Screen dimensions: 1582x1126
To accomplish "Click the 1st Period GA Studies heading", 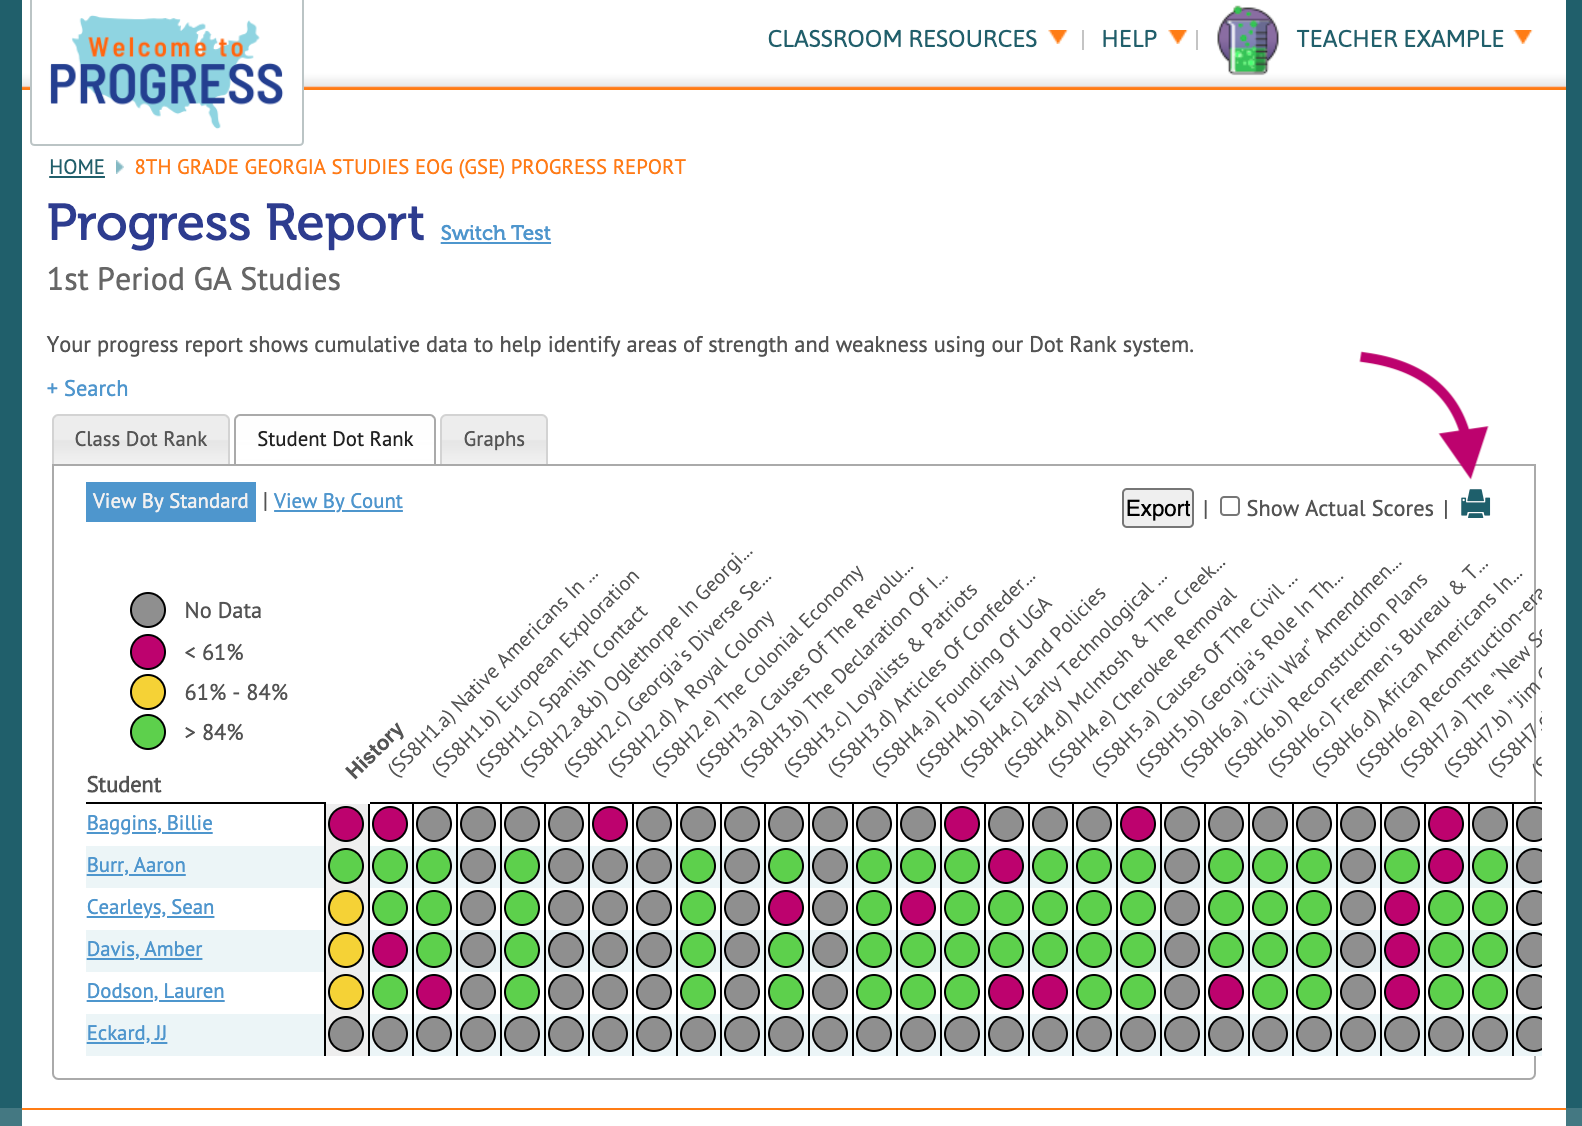I will 194,279.
